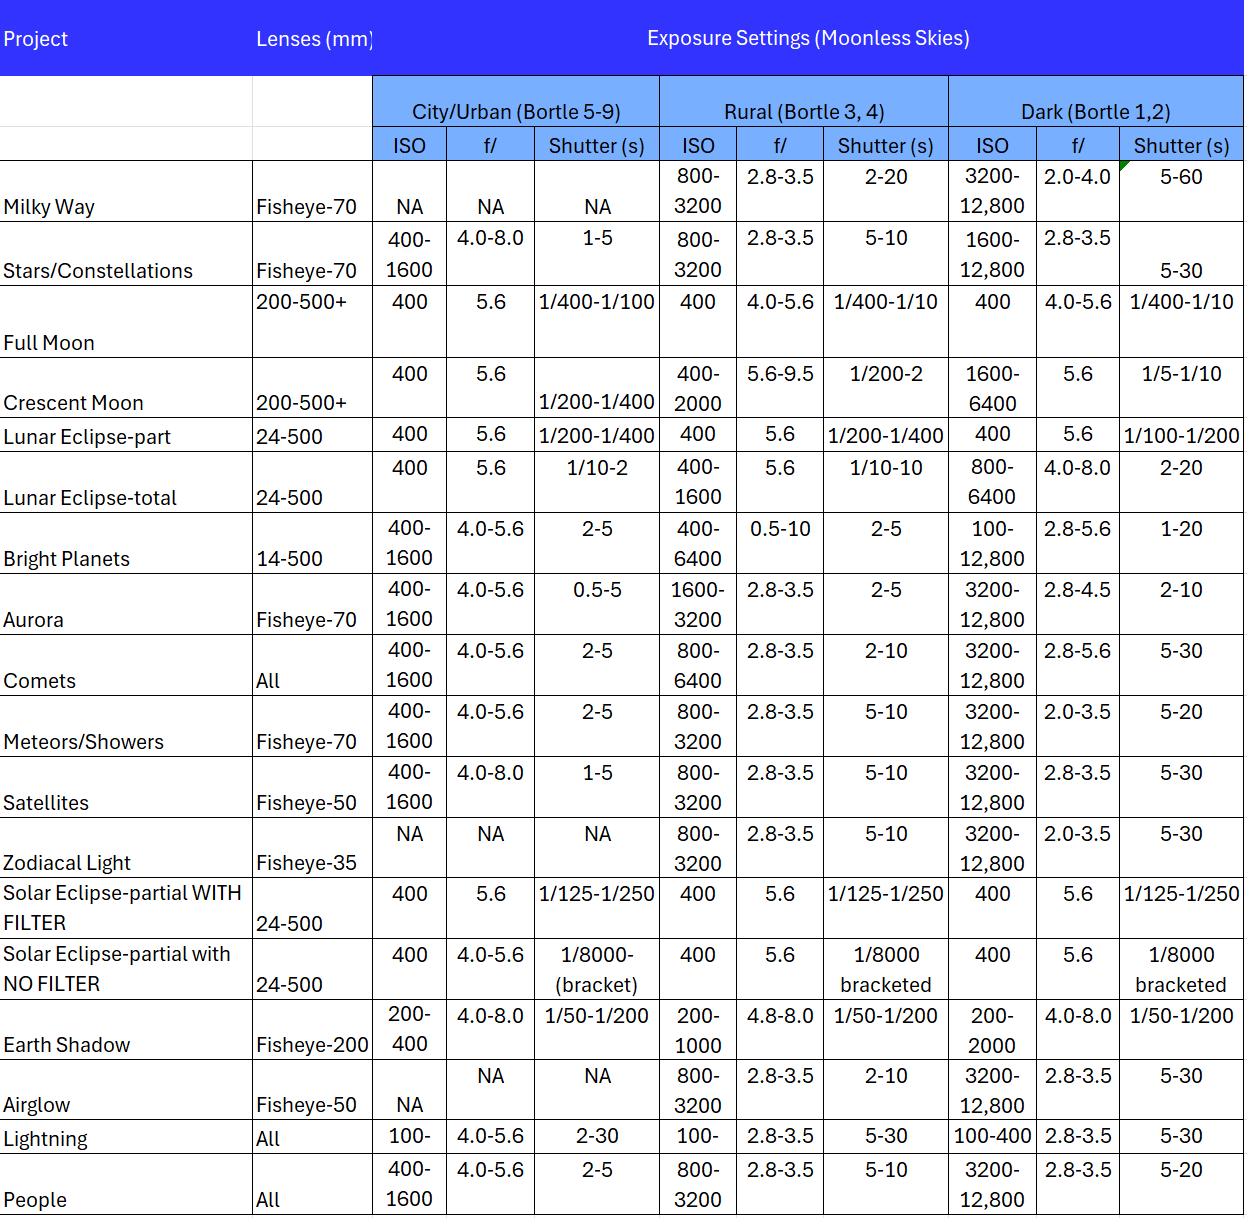Click the "5-60" cell with green corner marker
Viewport: 1247px width, 1218px height.
(1181, 178)
